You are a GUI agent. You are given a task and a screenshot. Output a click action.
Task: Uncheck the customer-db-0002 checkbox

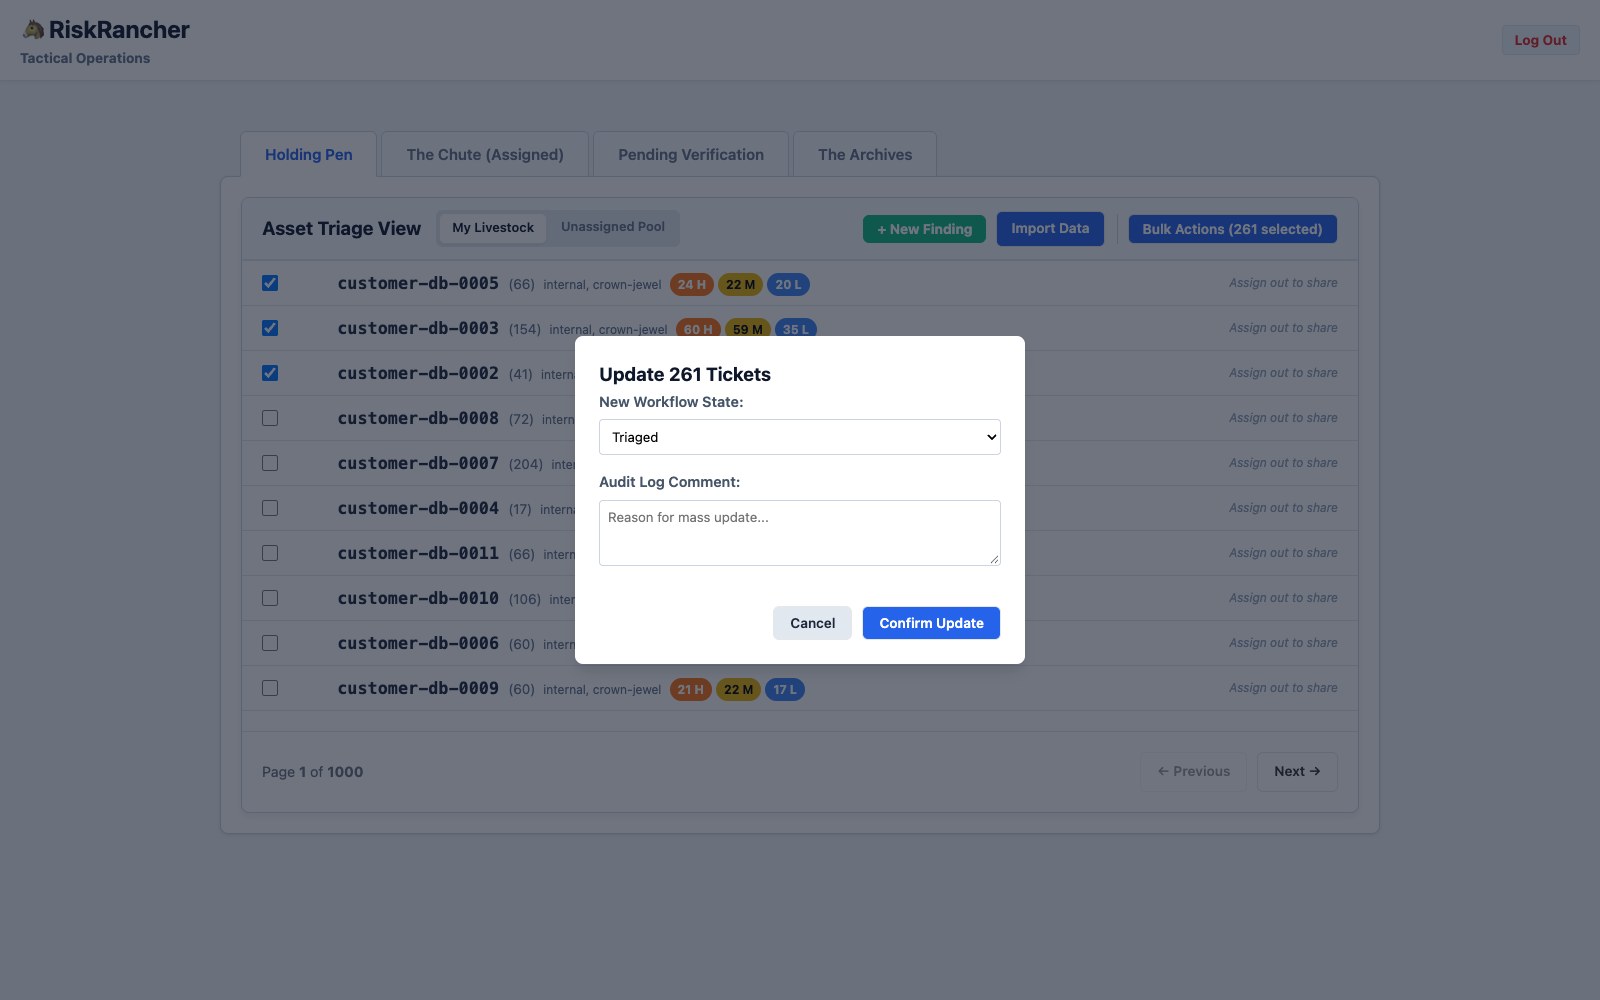(x=270, y=373)
